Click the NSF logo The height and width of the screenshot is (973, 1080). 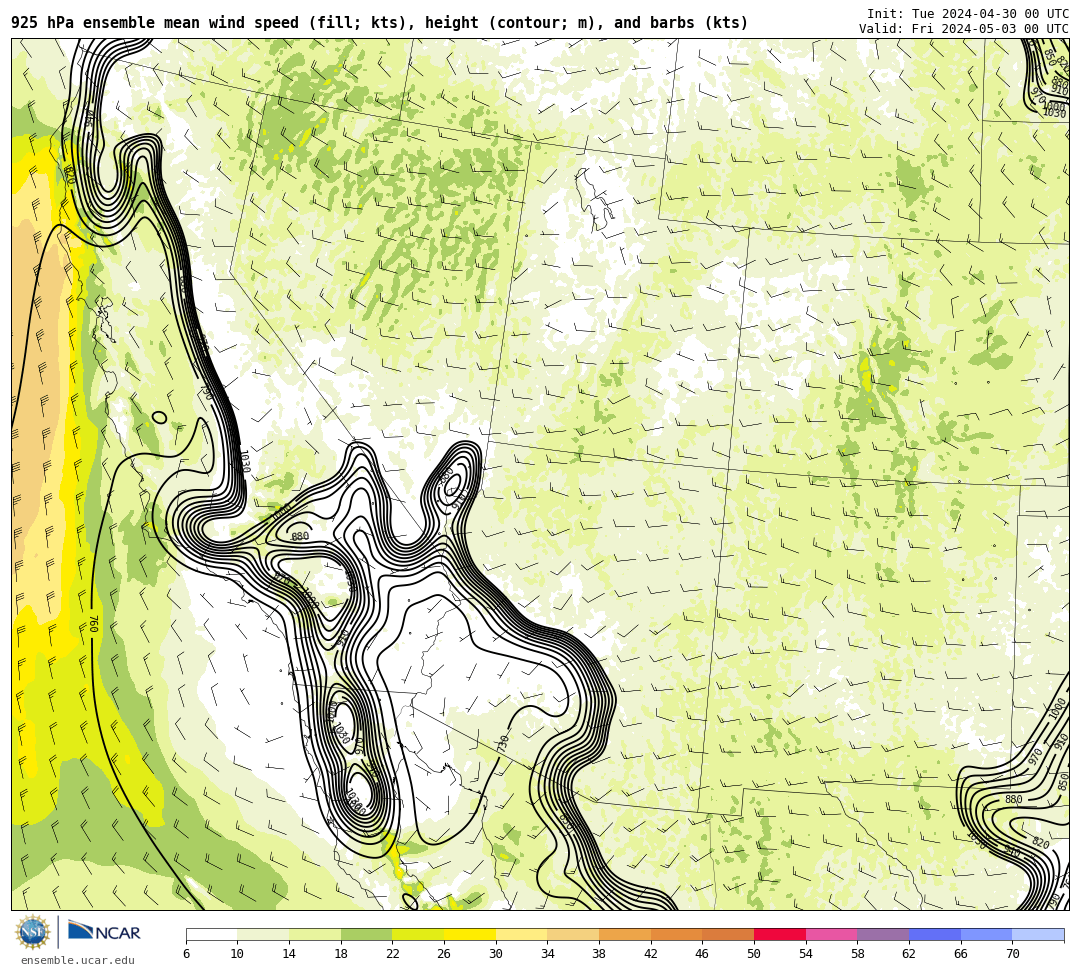[33, 932]
